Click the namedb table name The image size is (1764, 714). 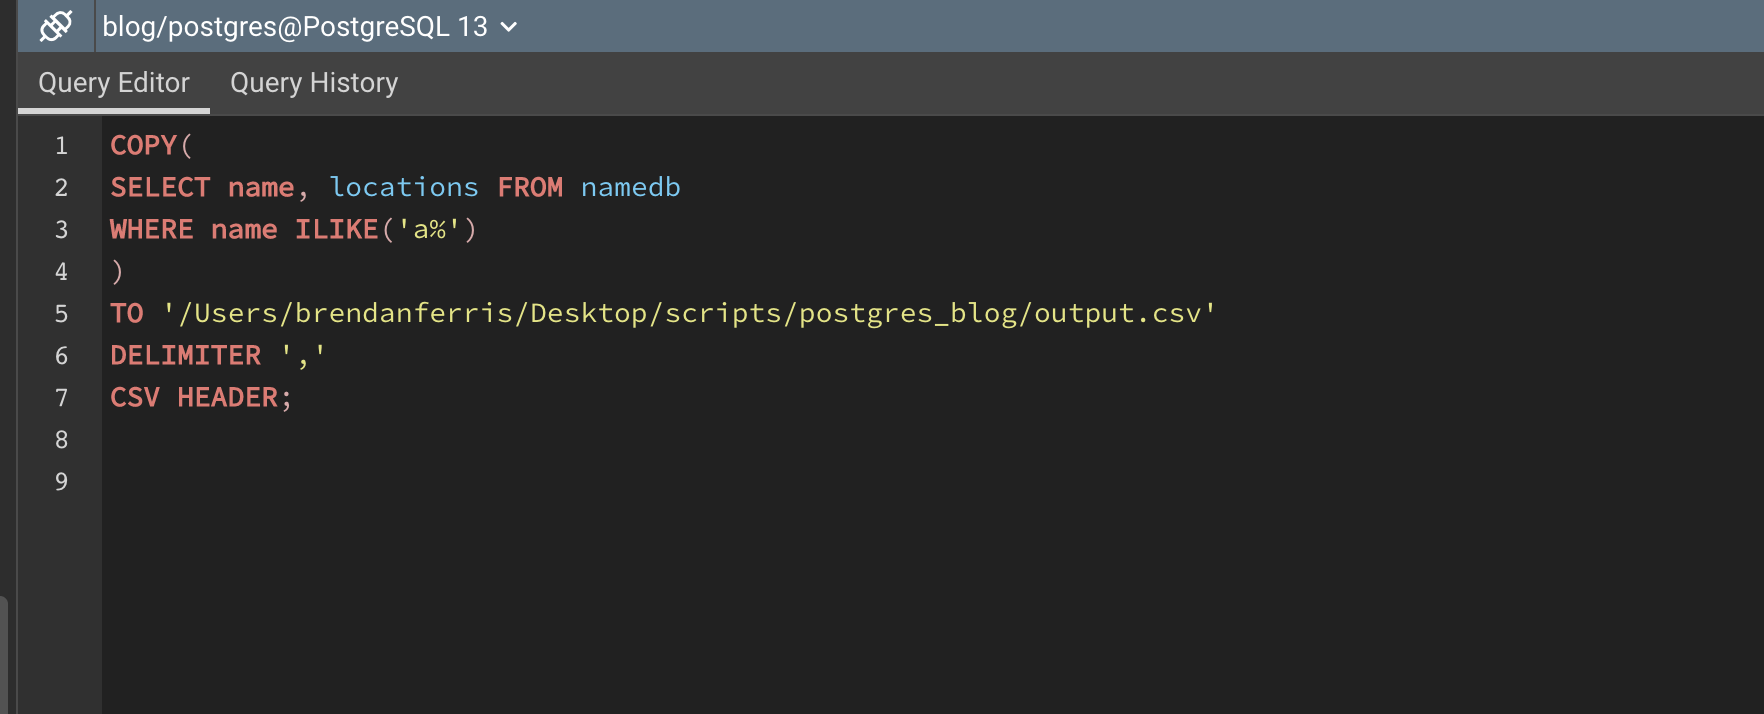tap(630, 188)
